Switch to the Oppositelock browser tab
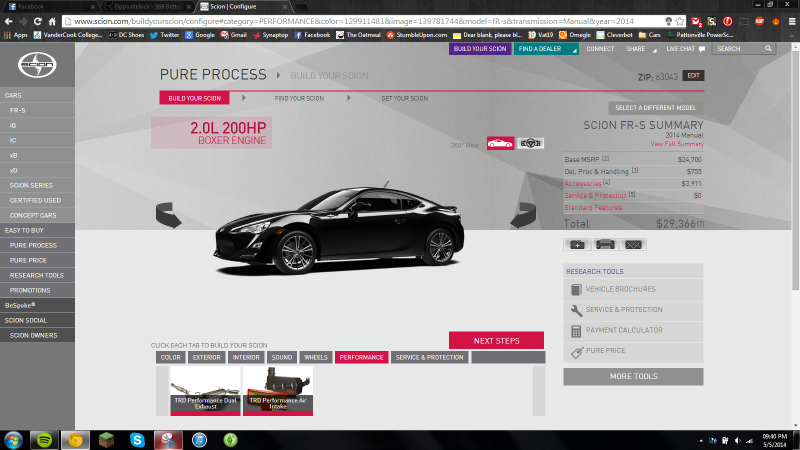This screenshot has height=450, width=800. [x=148, y=7]
